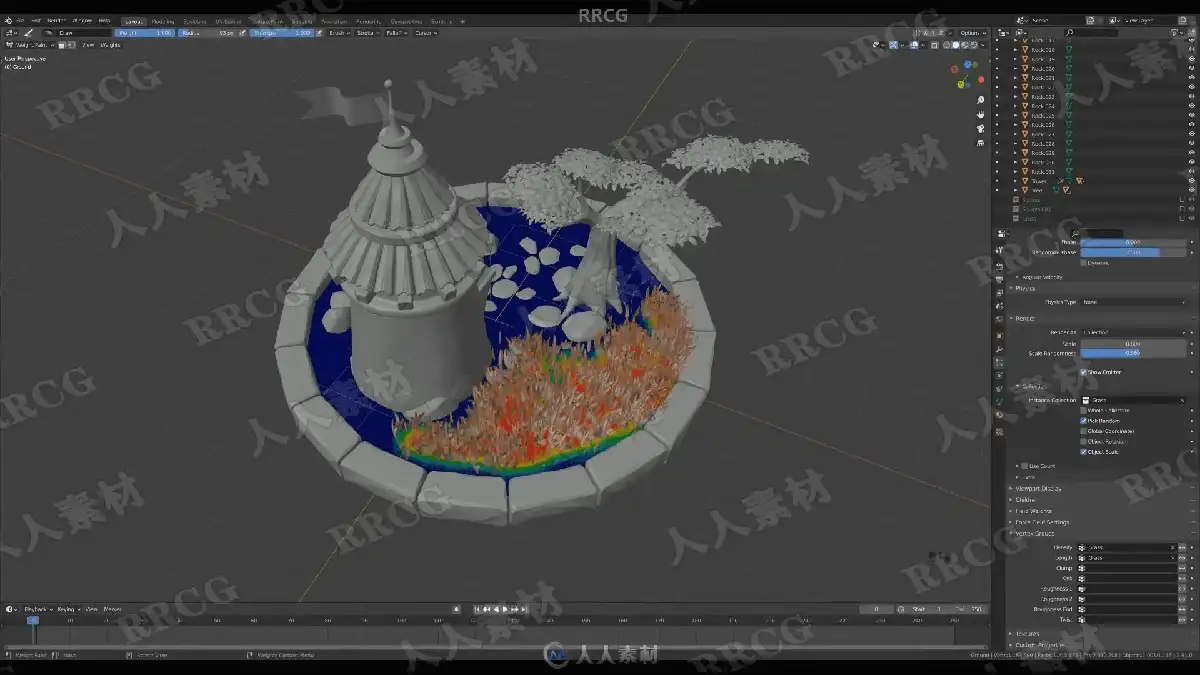1200x675 pixels.
Task: Switch to the Sculpting workspace tab
Action: (194, 20)
